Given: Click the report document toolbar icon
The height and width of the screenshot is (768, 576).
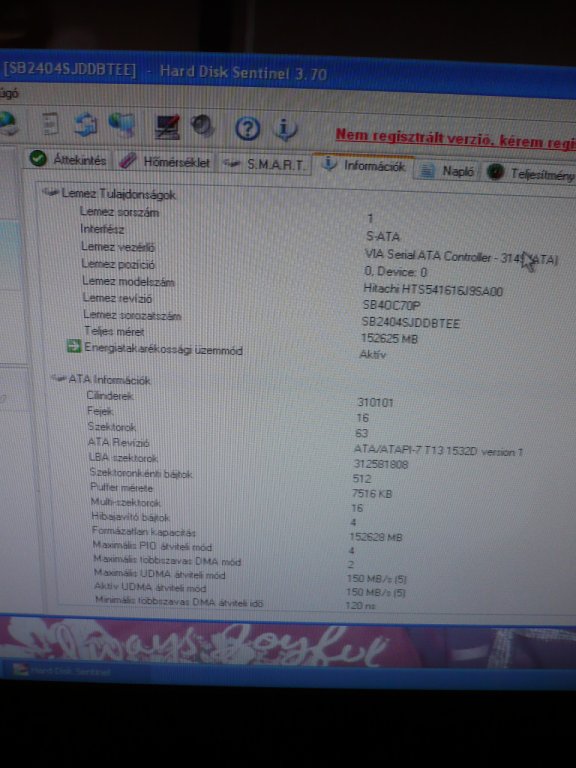Looking at the screenshot, I should tap(50, 124).
